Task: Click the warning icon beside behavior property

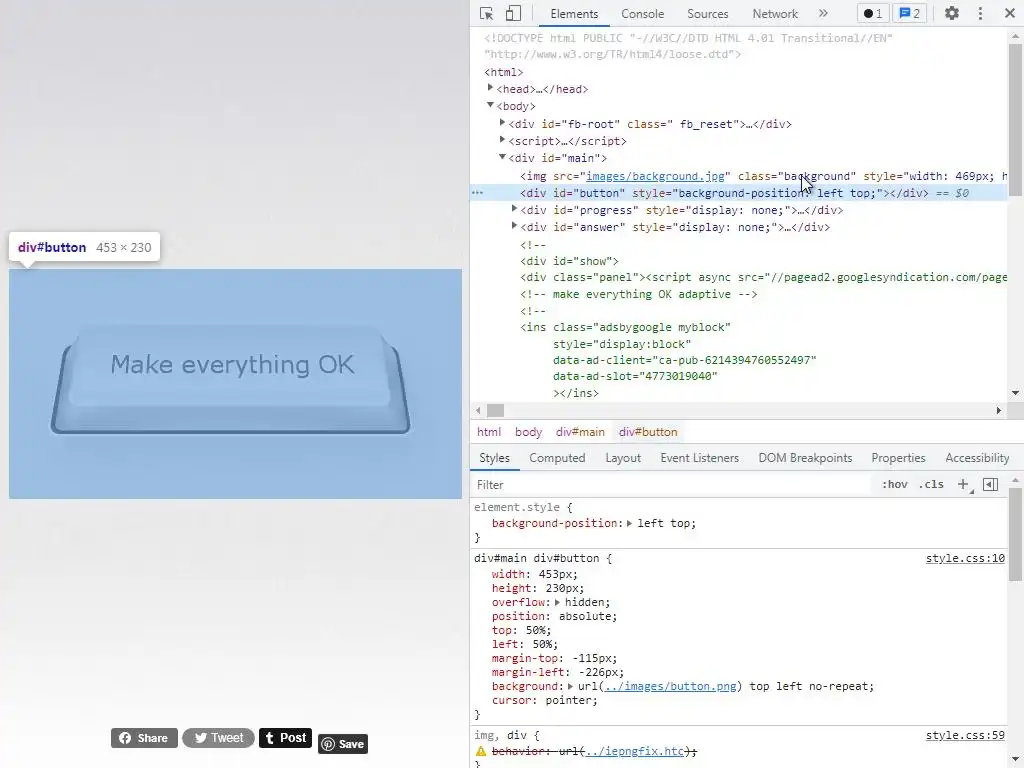Action: (481, 751)
